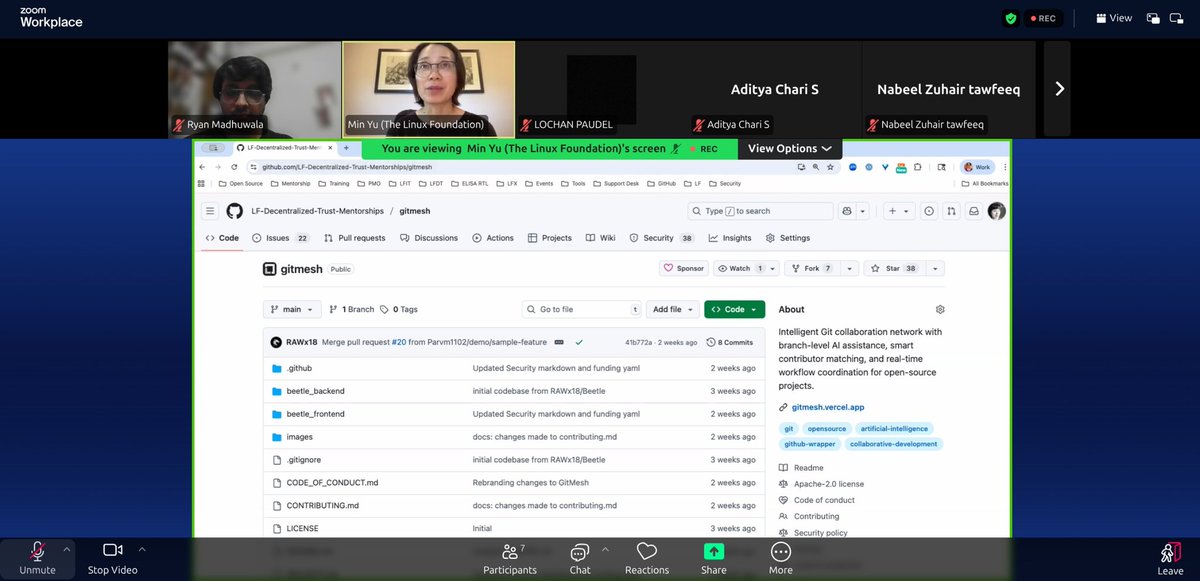Open the GitHub notifications inbox icon
The width and height of the screenshot is (1200, 581).
coord(974,211)
